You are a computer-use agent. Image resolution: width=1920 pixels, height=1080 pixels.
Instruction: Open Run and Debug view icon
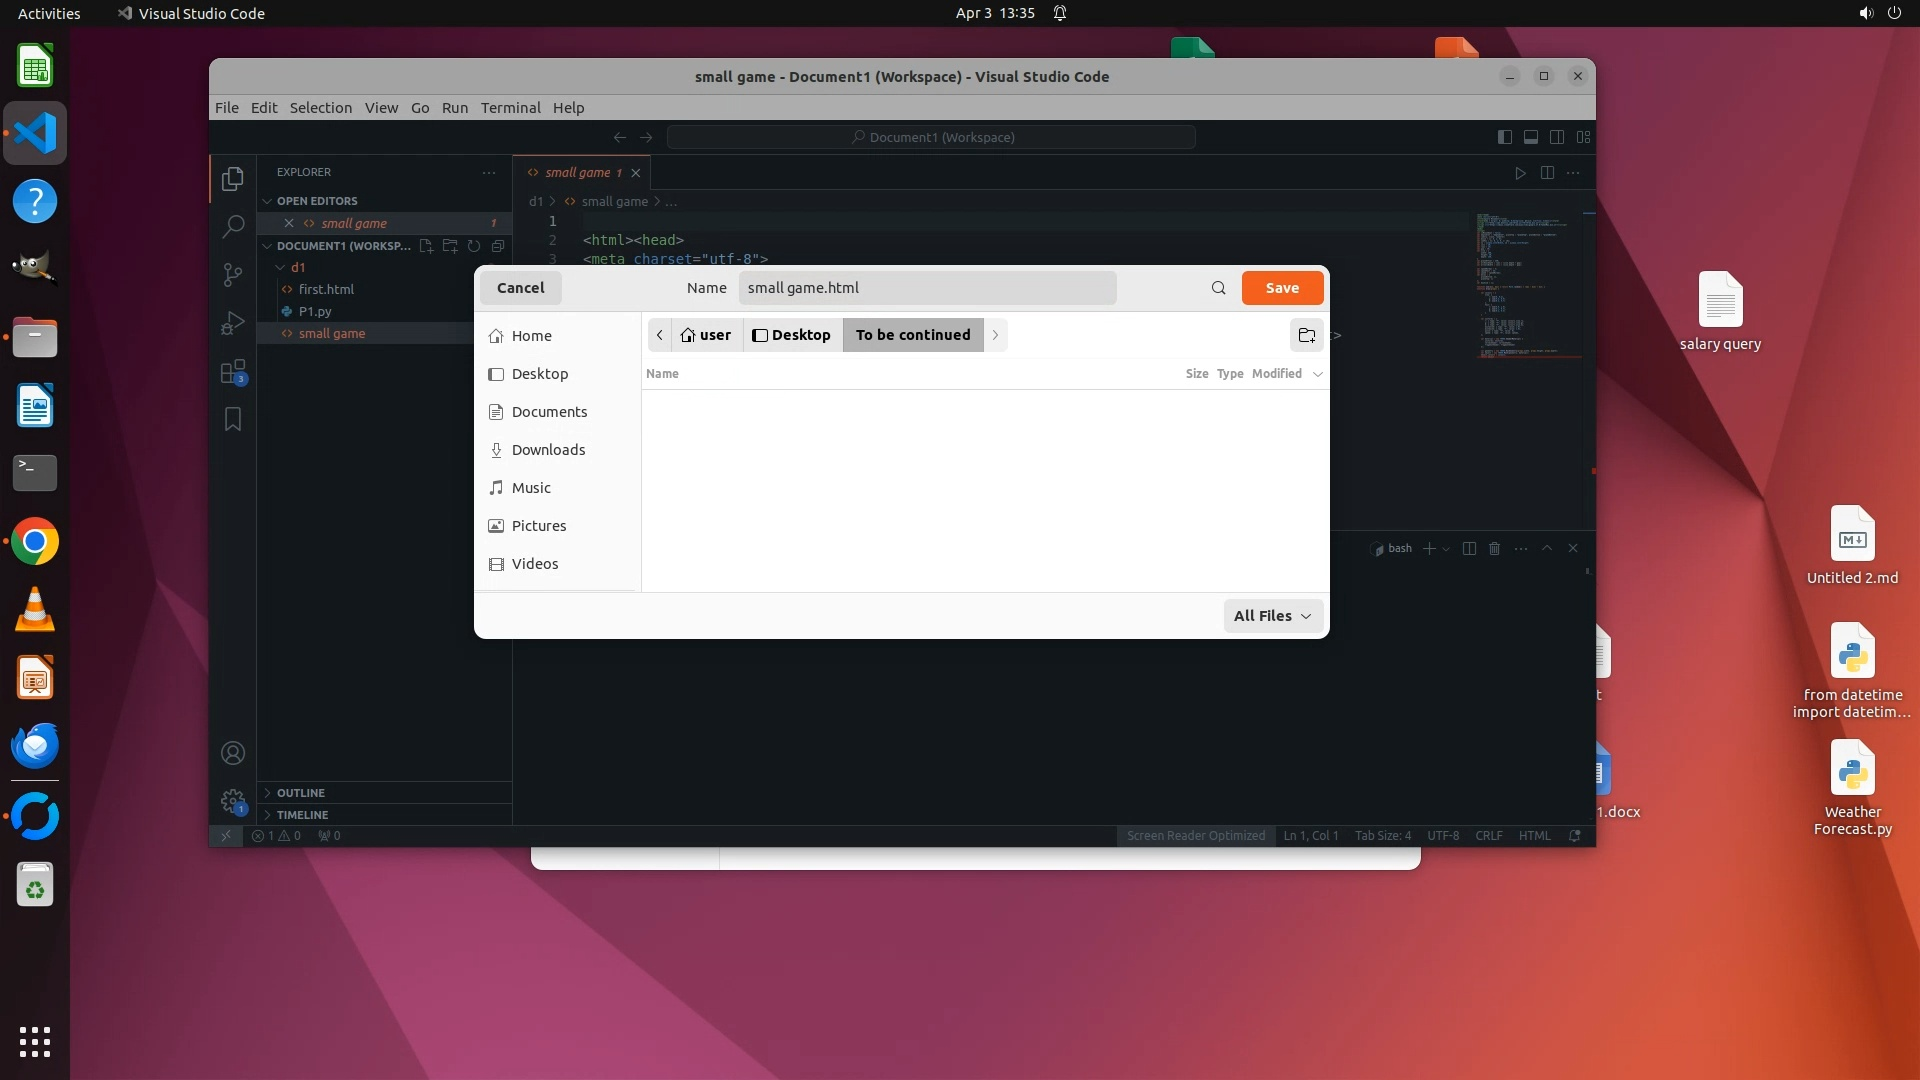pos(233,323)
